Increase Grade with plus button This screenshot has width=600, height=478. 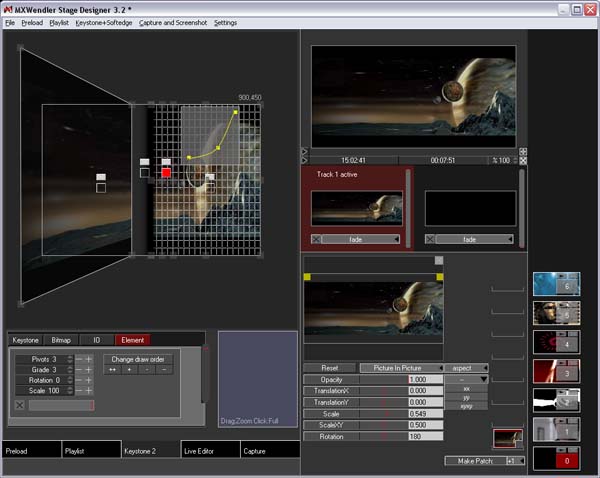click(89, 370)
